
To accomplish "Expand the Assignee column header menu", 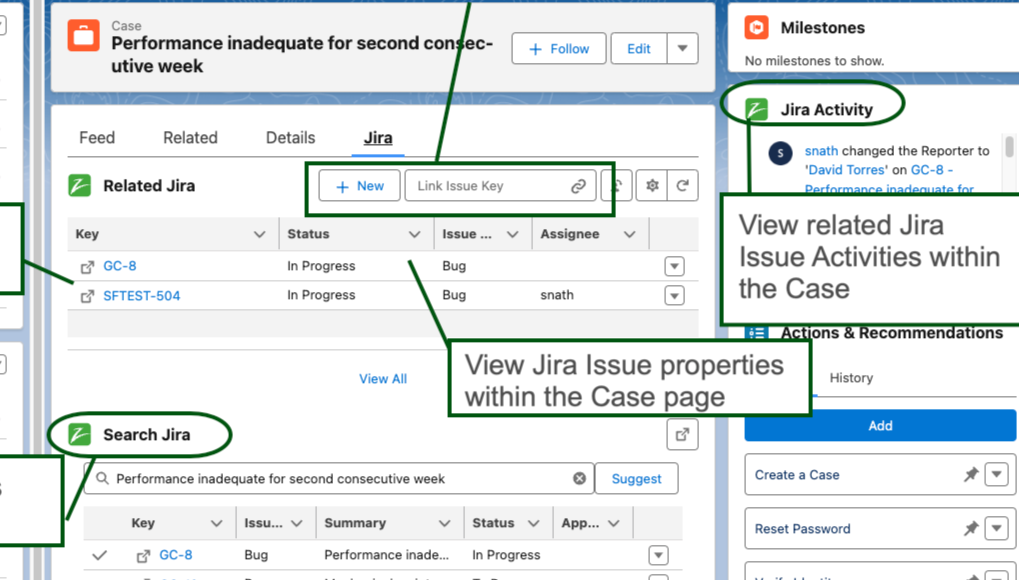I will click(628, 233).
